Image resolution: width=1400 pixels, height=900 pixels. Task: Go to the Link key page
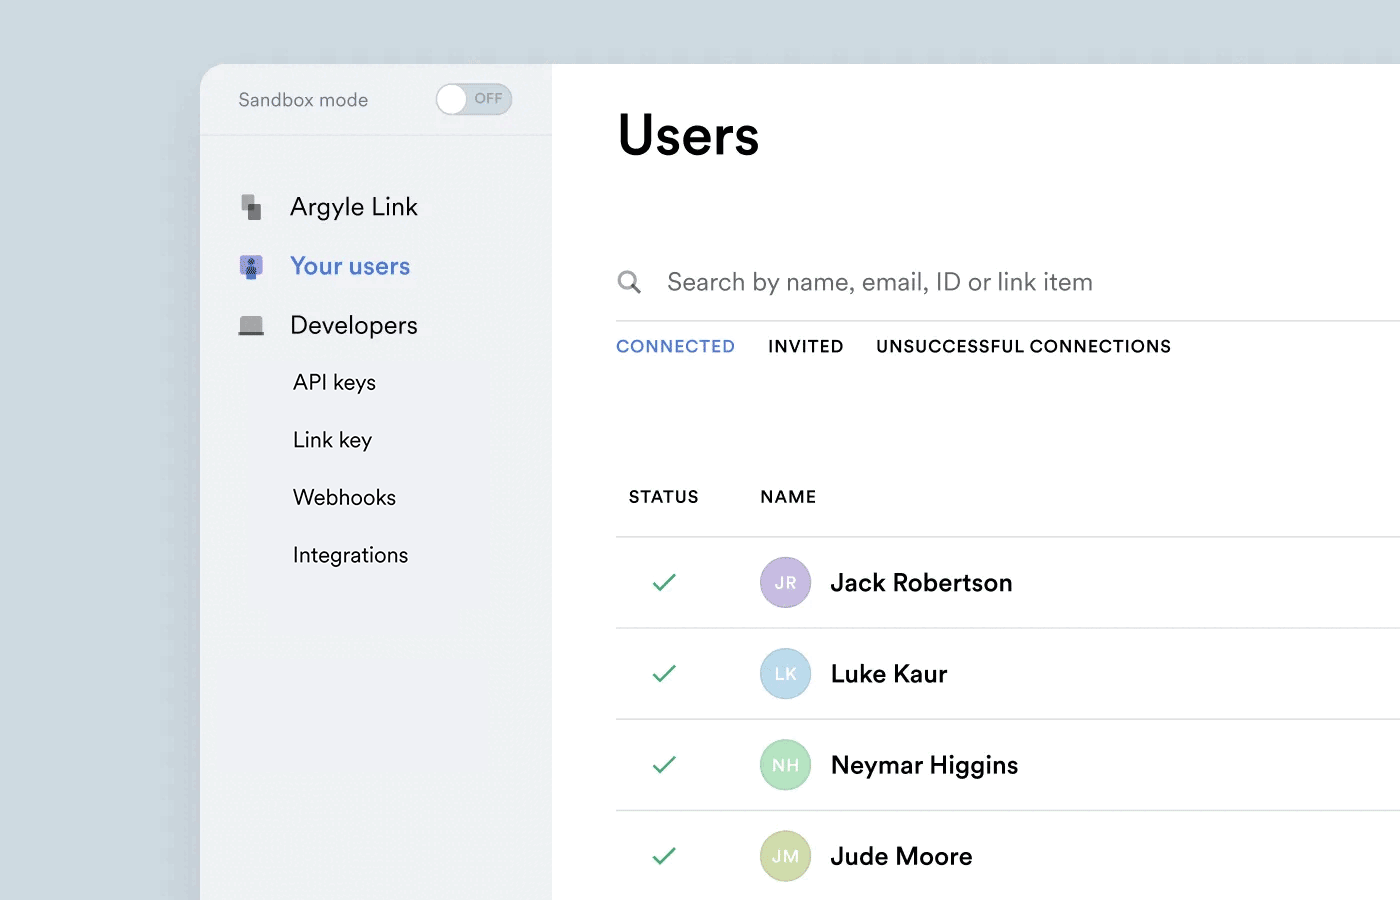pos(332,440)
